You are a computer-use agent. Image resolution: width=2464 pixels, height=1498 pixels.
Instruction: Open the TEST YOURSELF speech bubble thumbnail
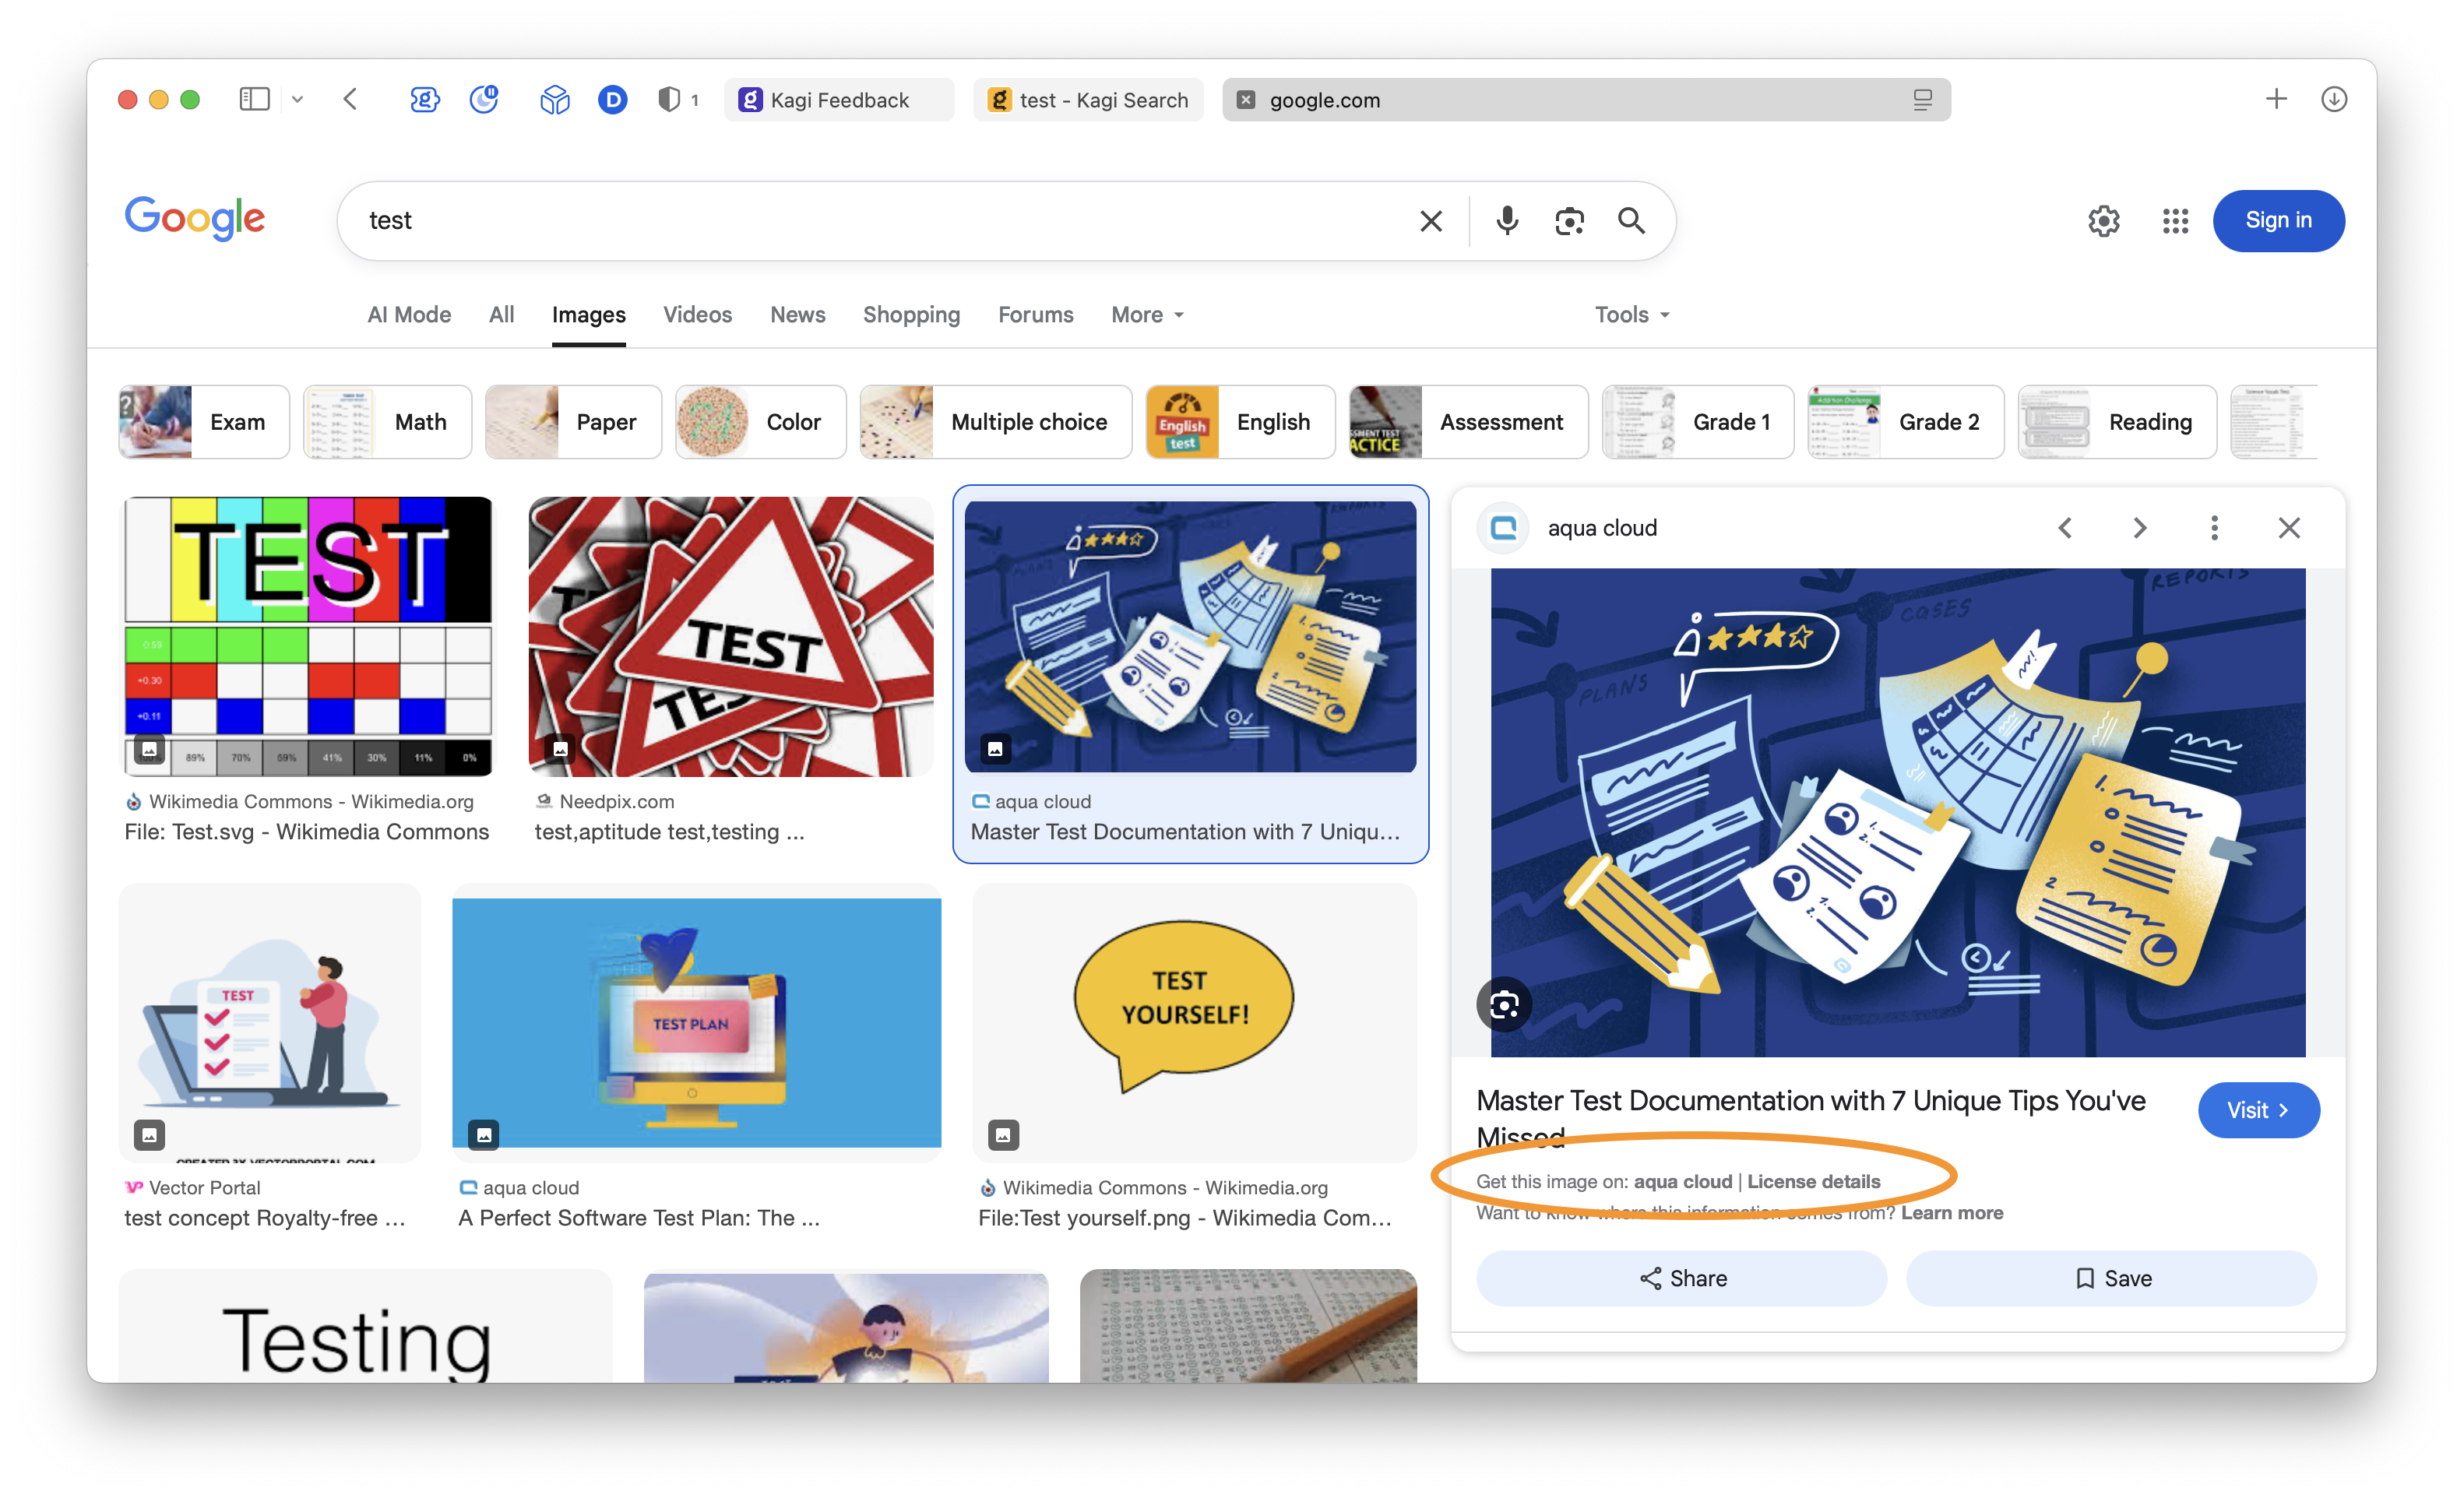coord(1193,1021)
